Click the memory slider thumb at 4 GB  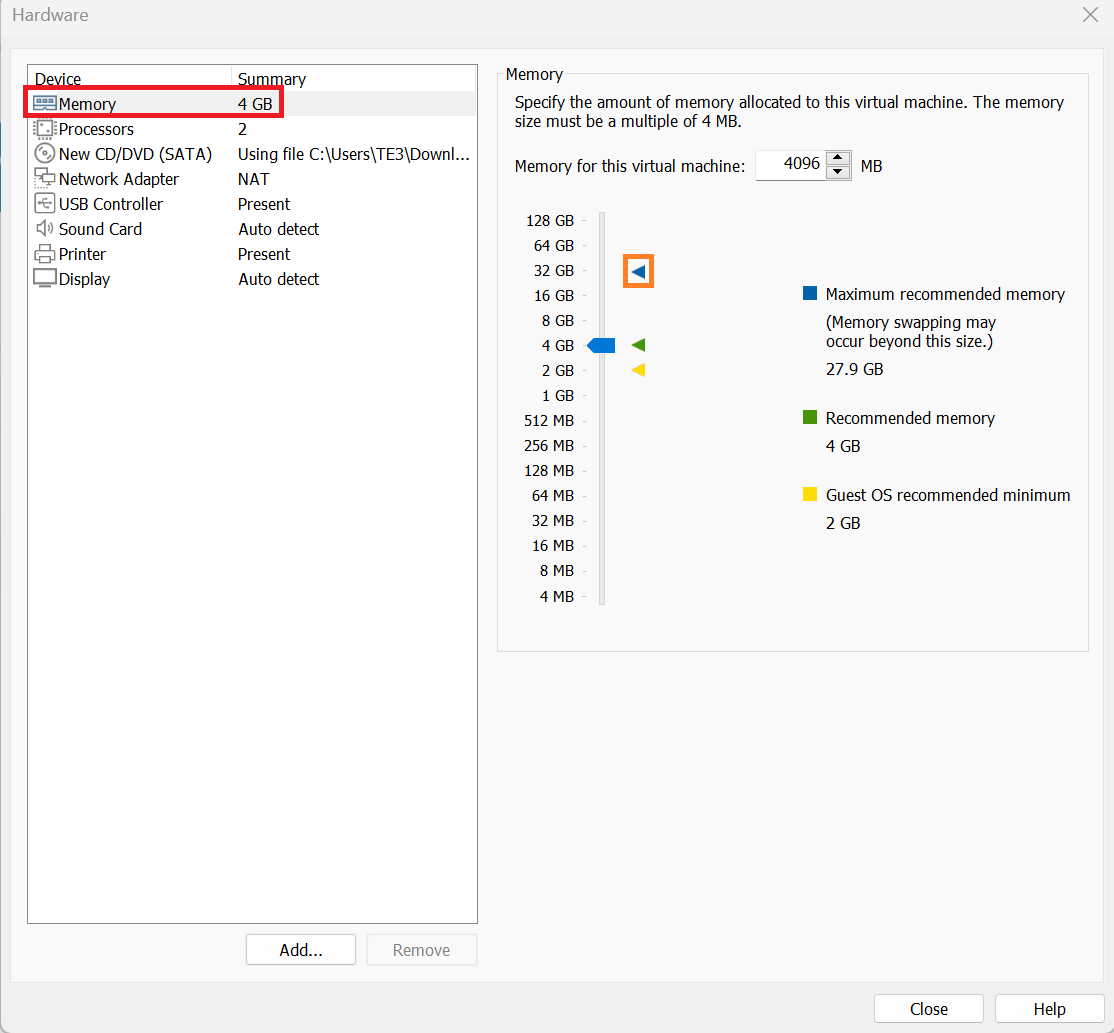click(x=601, y=345)
